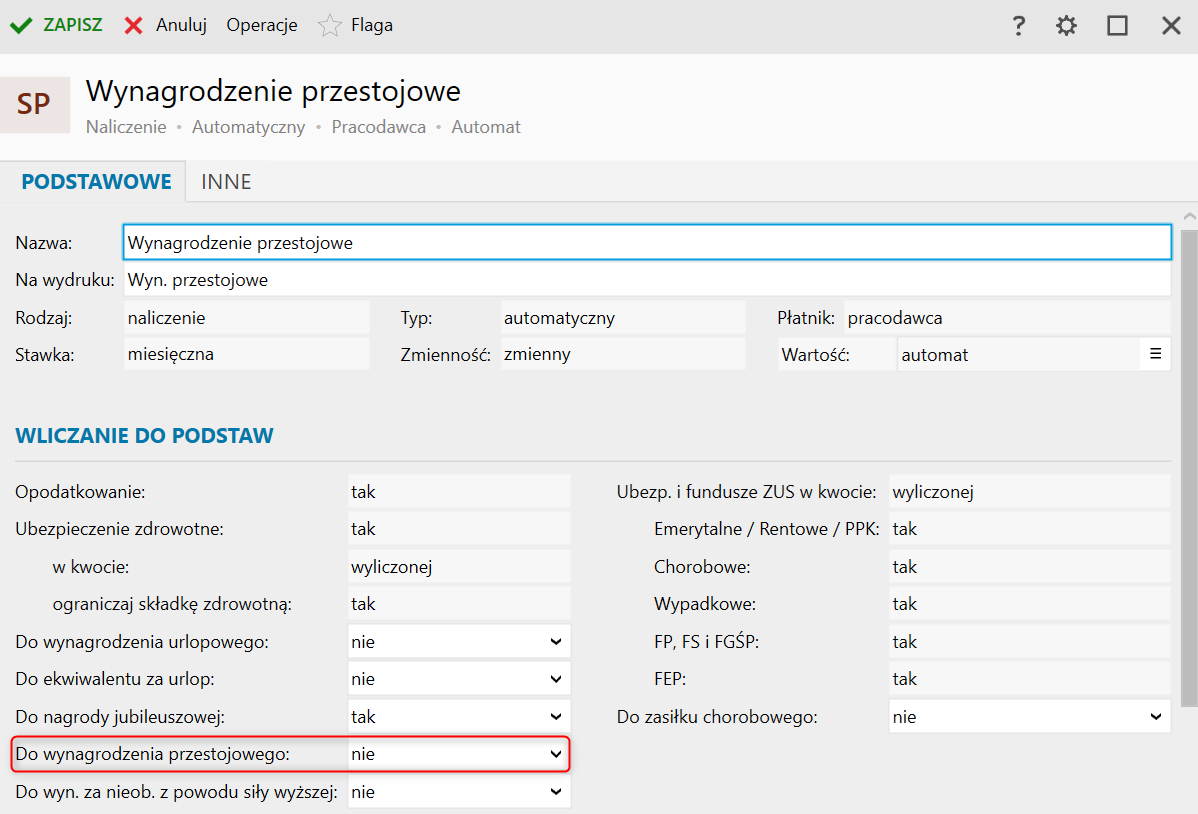Click the red Anuluj cross icon
1198x814 pixels.
pos(134,25)
